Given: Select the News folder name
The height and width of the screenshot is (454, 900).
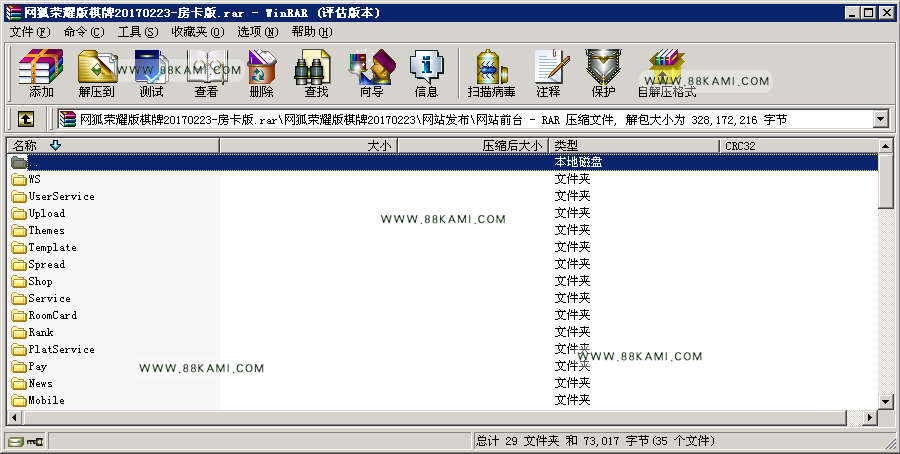Looking at the screenshot, I should coord(40,383).
